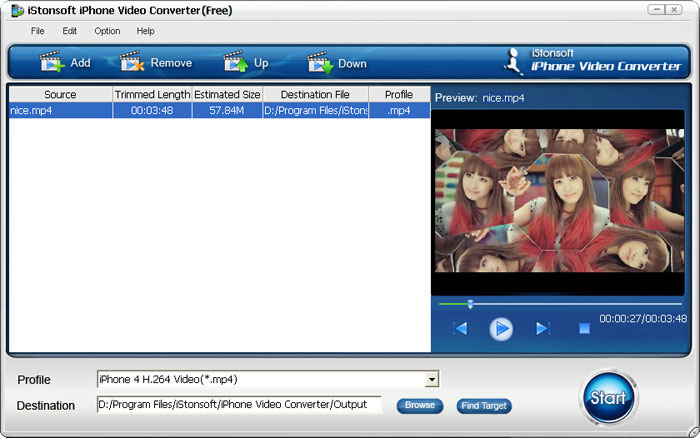Click the Destination path input field
Screen dimensions: 700x438
click(x=239, y=405)
